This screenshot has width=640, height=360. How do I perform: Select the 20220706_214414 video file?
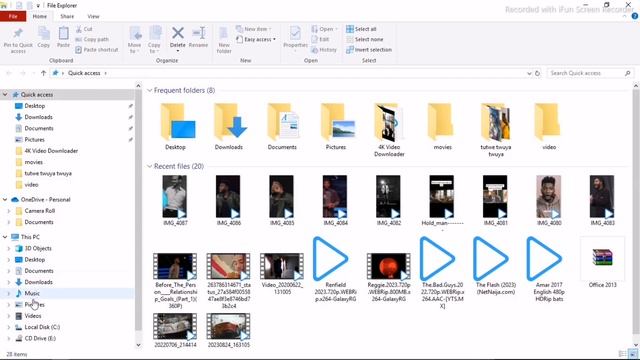(x=175, y=331)
